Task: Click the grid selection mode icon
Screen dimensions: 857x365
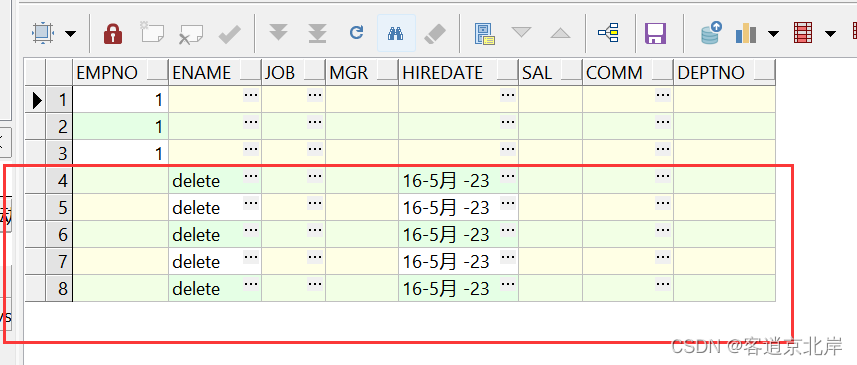Action: pos(43,34)
